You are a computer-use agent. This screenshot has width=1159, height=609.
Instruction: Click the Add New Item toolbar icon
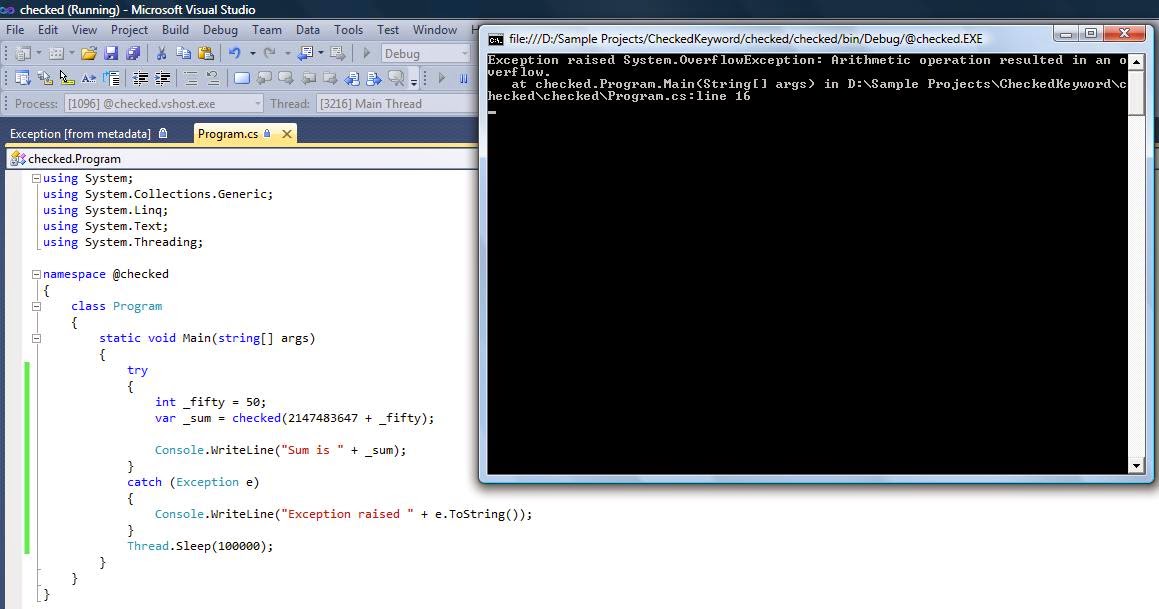(56, 53)
